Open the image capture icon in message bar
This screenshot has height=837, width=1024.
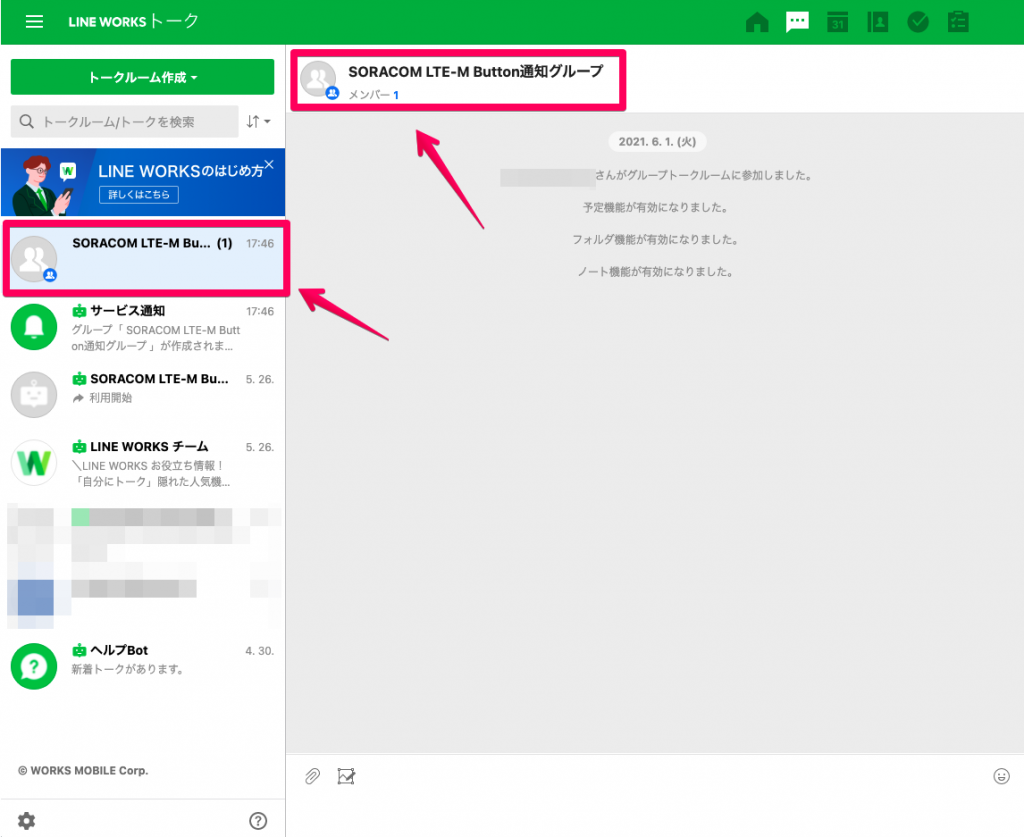pos(346,776)
